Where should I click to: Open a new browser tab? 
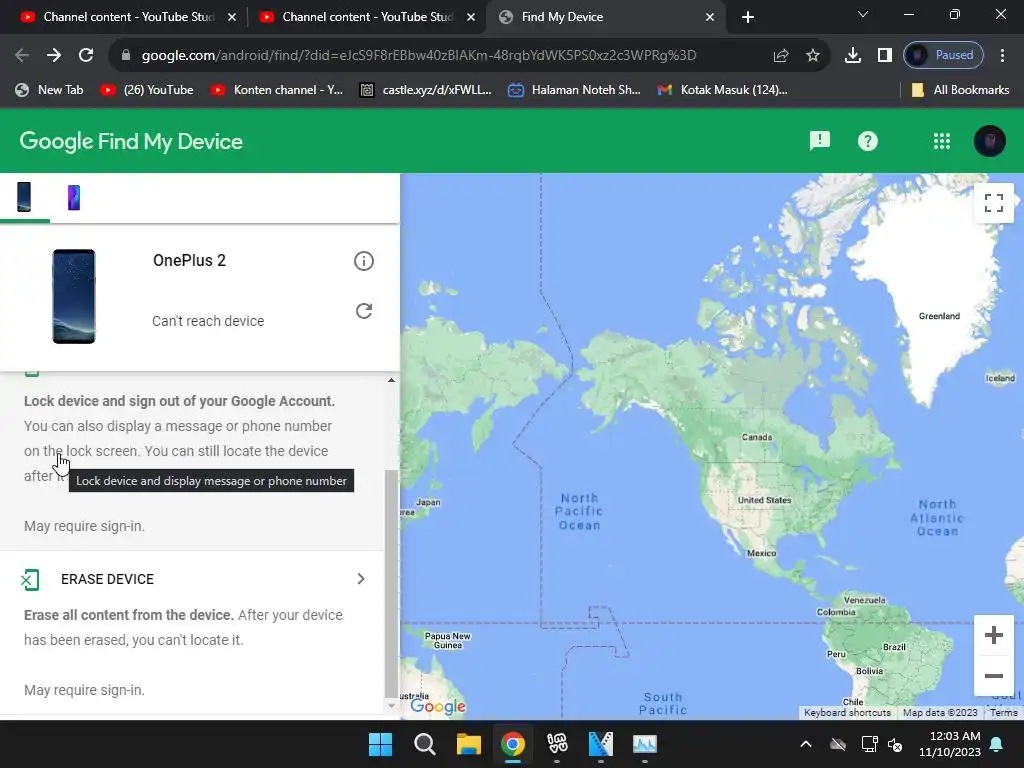click(x=748, y=17)
